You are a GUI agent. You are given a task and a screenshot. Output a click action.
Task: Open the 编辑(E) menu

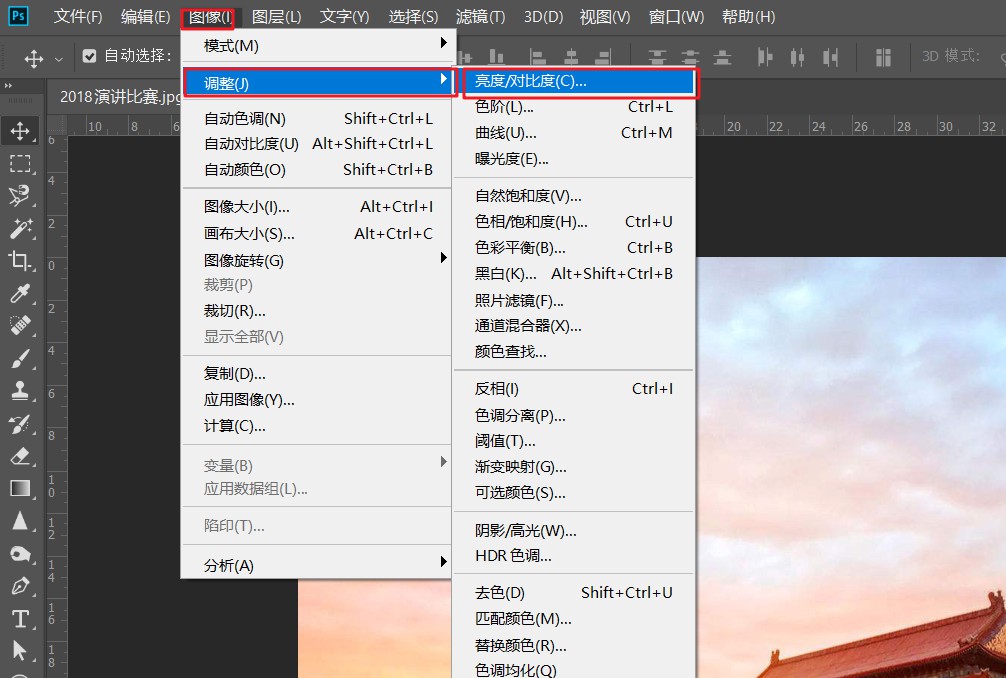146,17
